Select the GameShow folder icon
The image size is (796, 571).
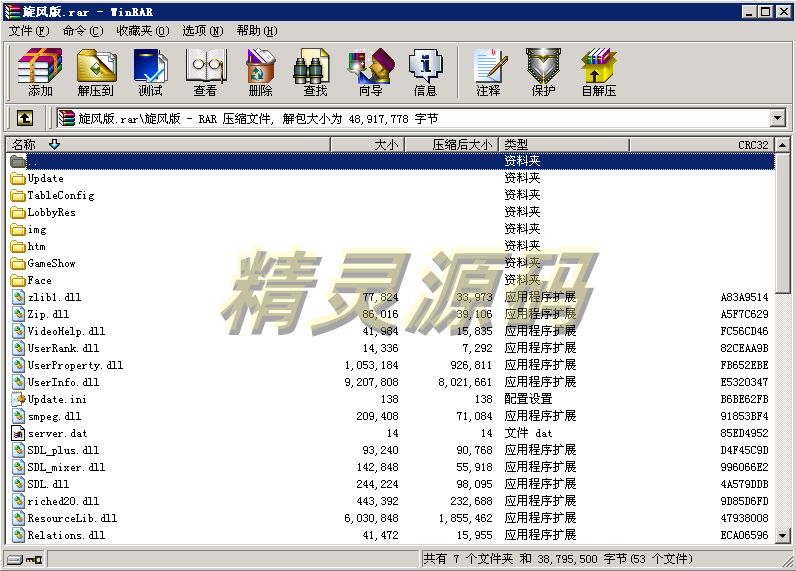[18, 263]
